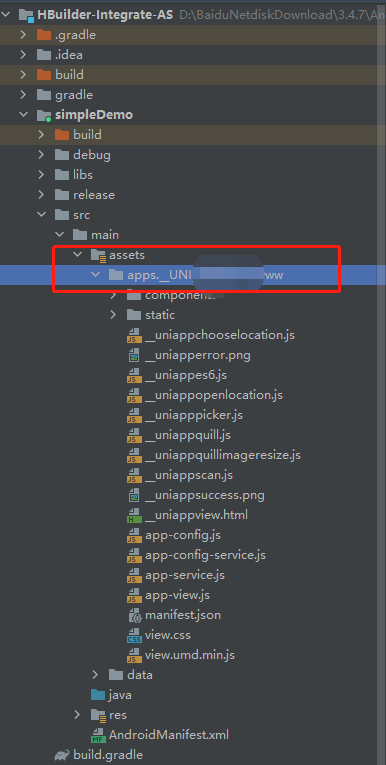Select the simpleDemo module row
The height and width of the screenshot is (765, 386).
[x=193, y=115]
